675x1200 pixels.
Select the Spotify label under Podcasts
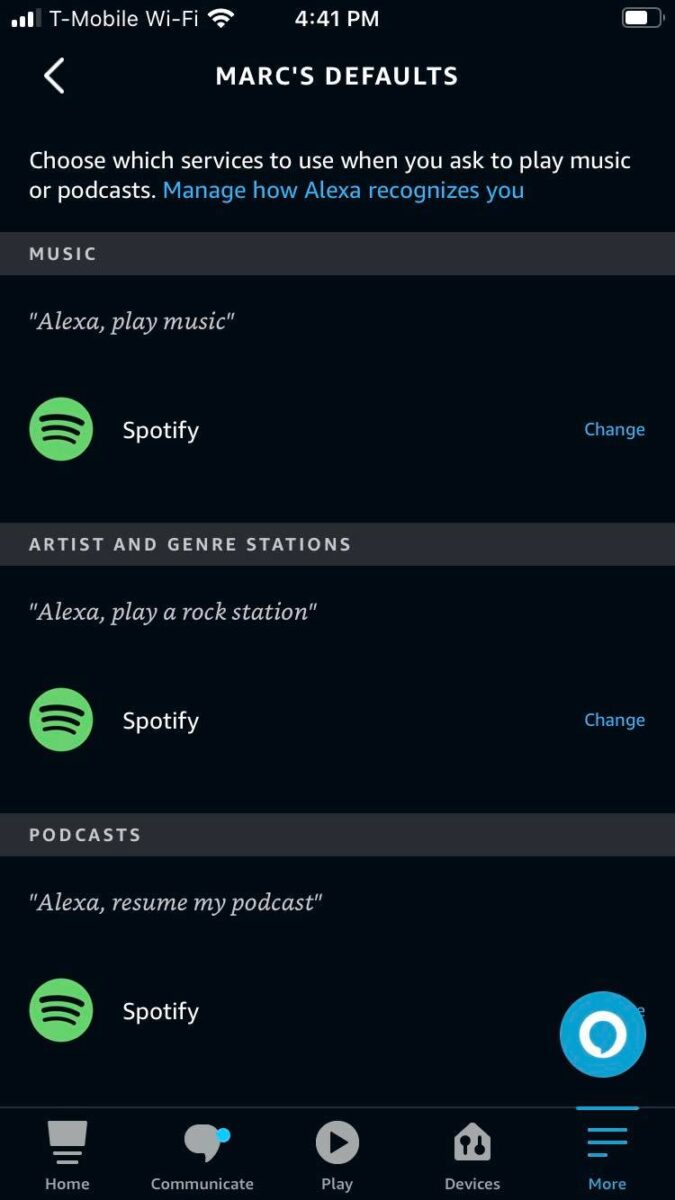tap(161, 1011)
